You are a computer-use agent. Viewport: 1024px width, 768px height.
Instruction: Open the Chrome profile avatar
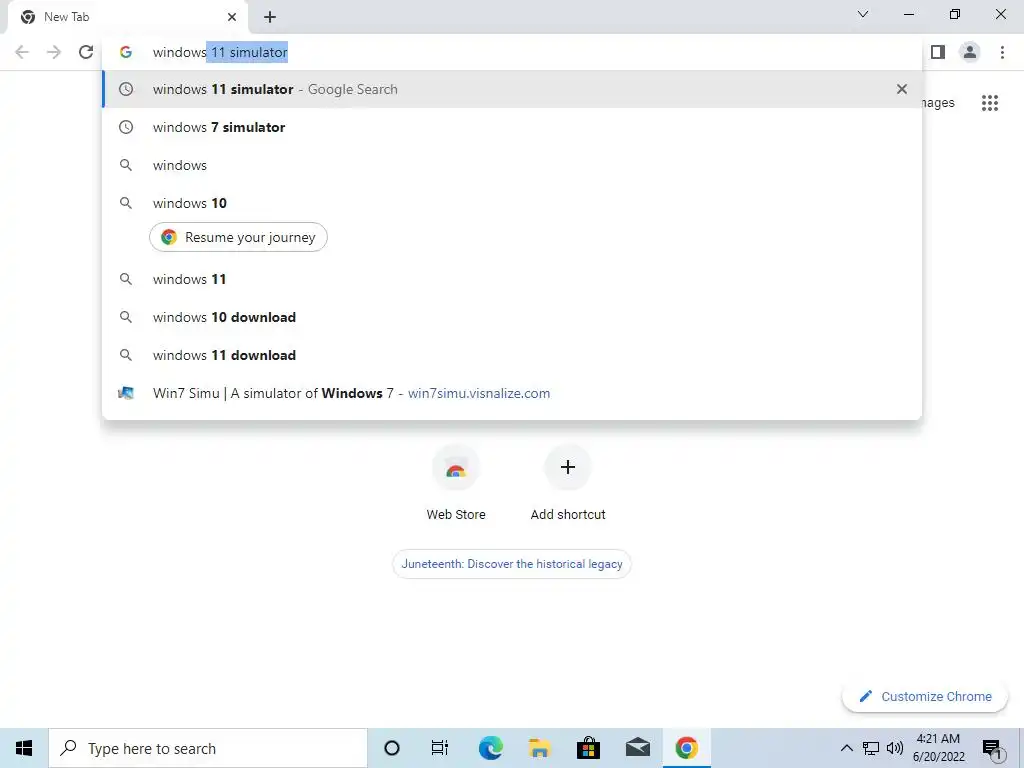coord(970,52)
